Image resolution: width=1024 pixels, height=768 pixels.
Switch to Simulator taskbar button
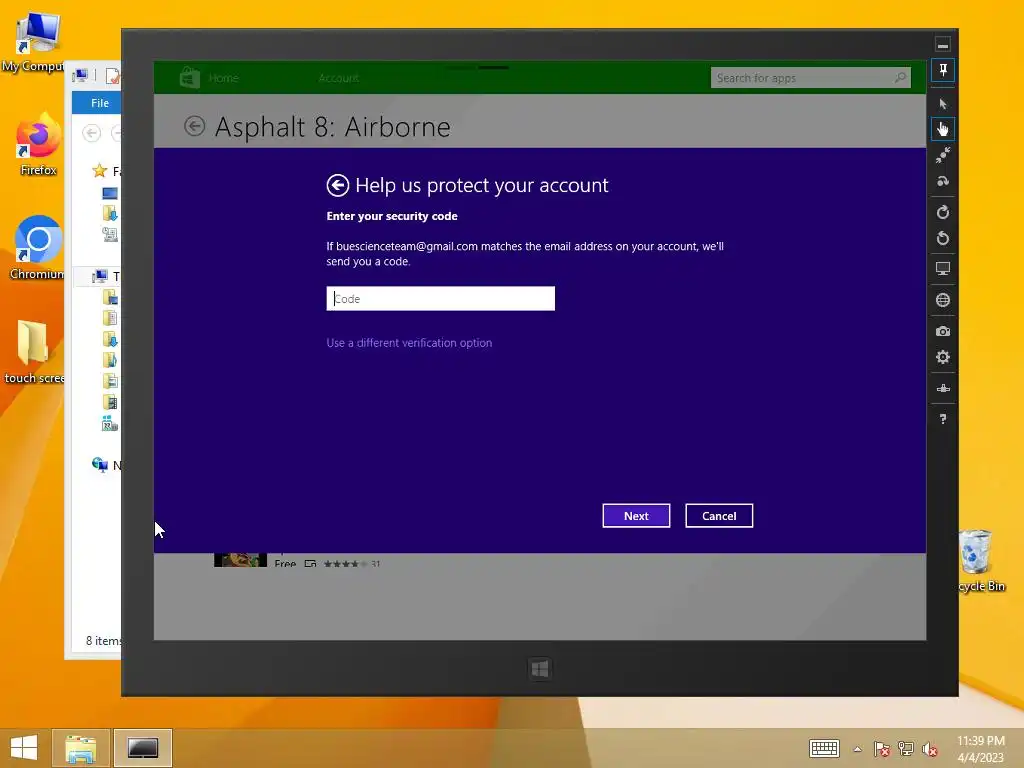pyautogui.click(x=142, y=748)
